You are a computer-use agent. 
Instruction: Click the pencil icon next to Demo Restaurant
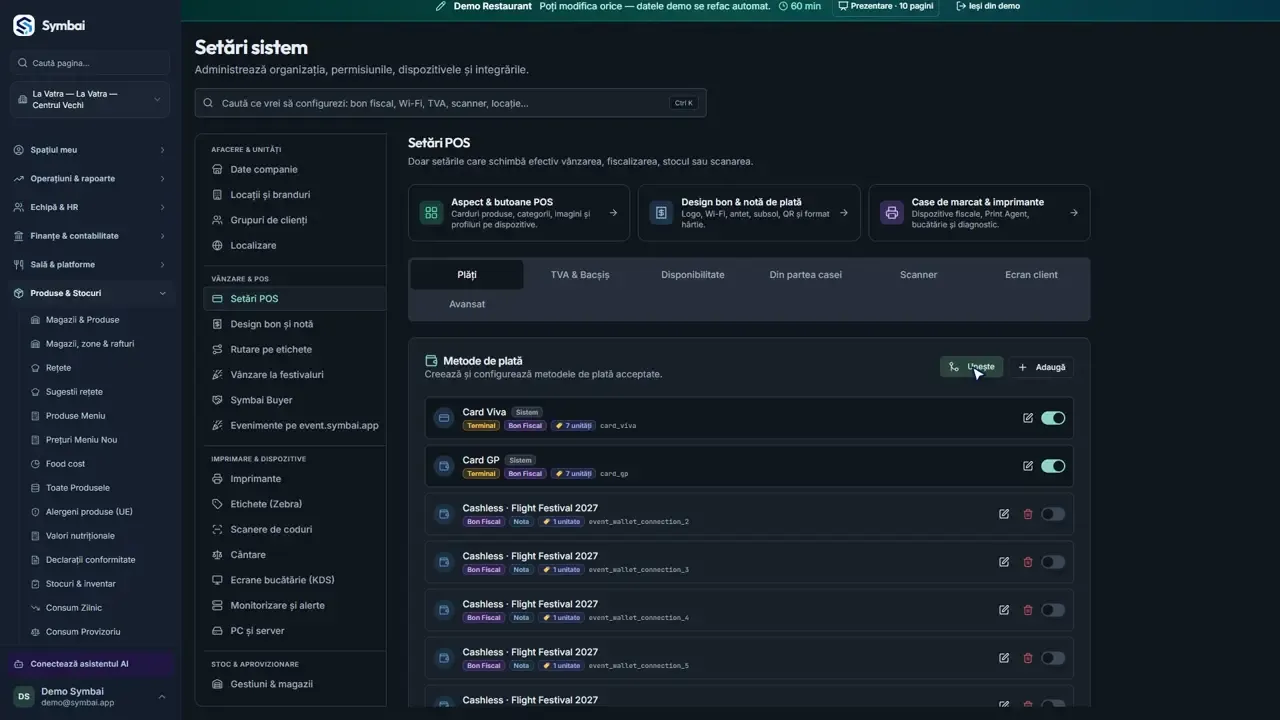coord(441,6)
